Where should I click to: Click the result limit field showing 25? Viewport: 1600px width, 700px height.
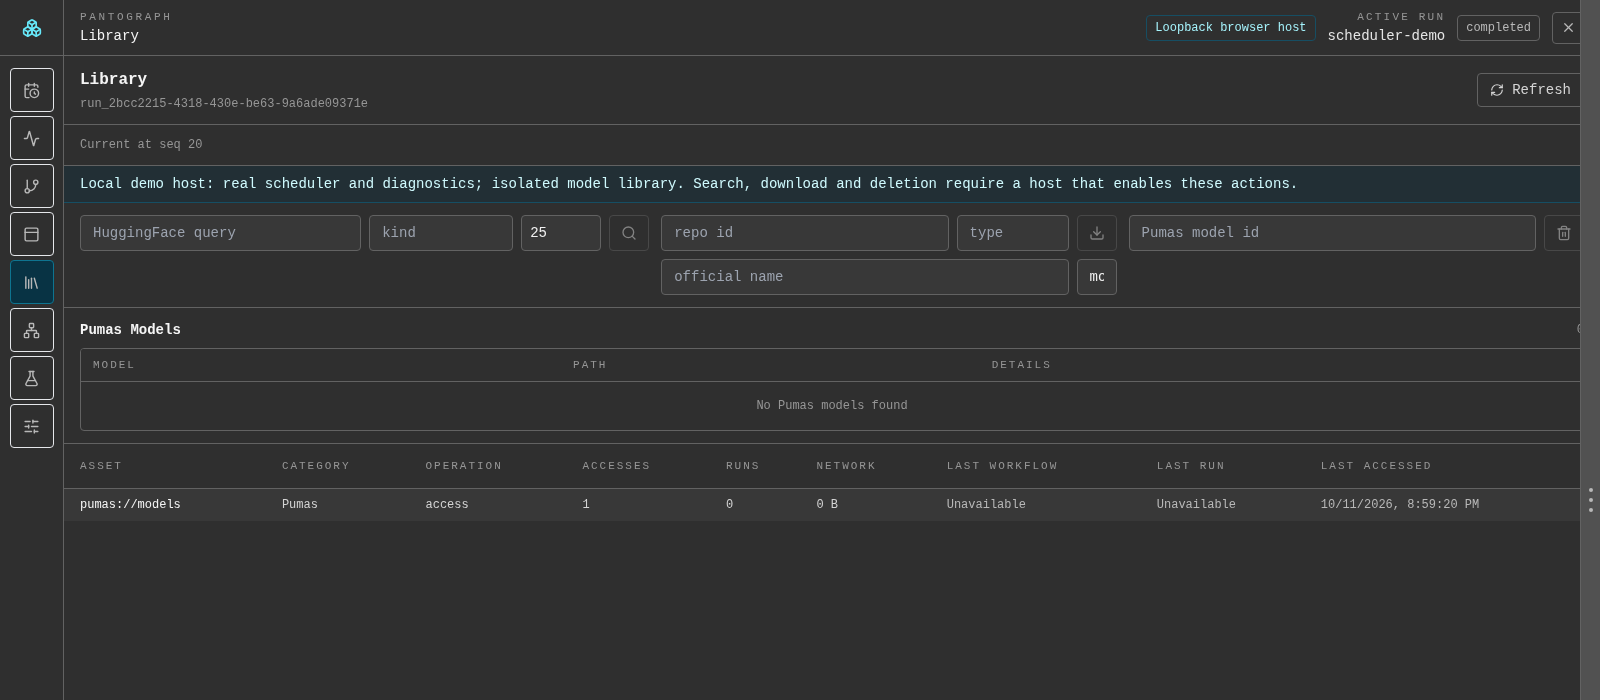coord(561,233)
